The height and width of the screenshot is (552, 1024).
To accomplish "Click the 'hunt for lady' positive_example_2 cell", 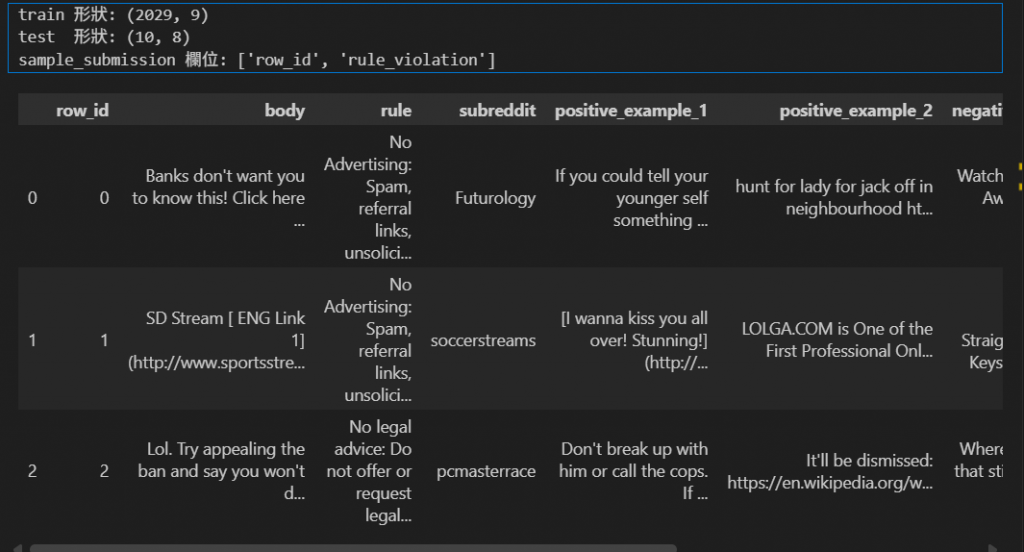I will 833,198.
